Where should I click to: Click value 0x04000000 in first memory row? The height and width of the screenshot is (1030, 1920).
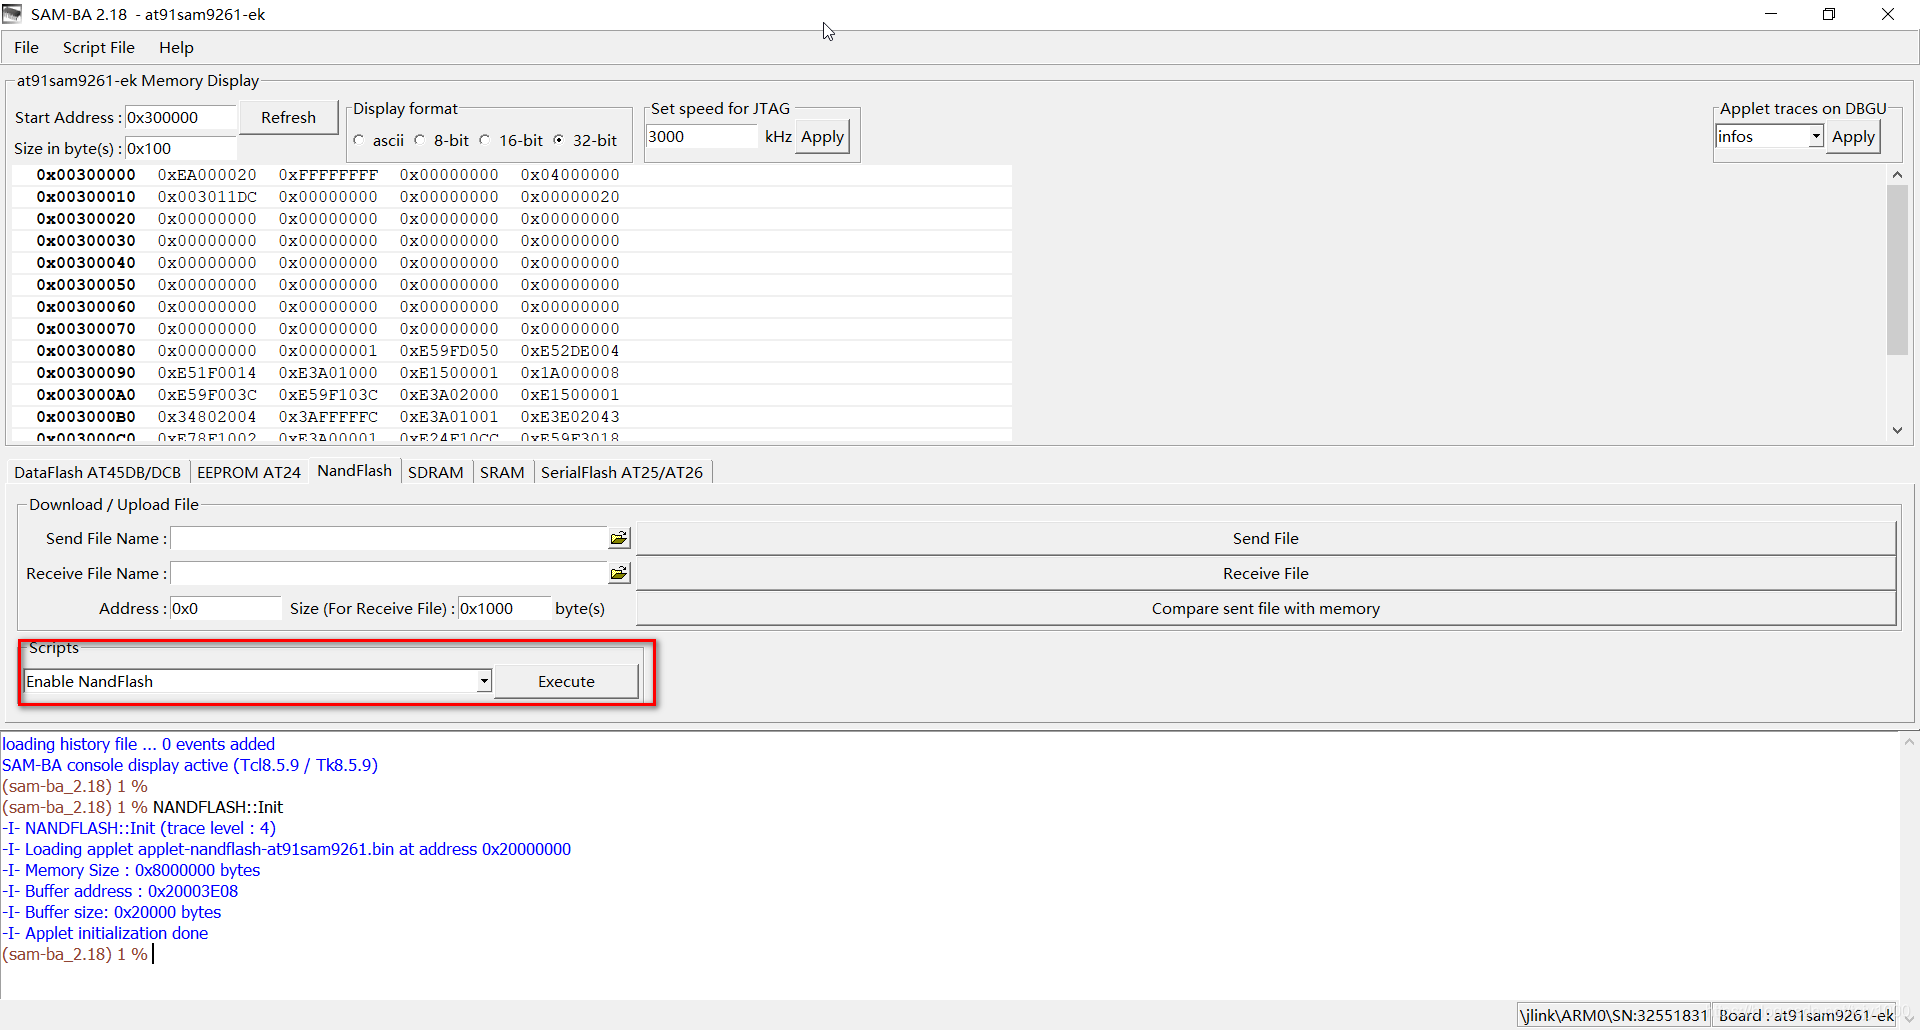tap(570, 175)
